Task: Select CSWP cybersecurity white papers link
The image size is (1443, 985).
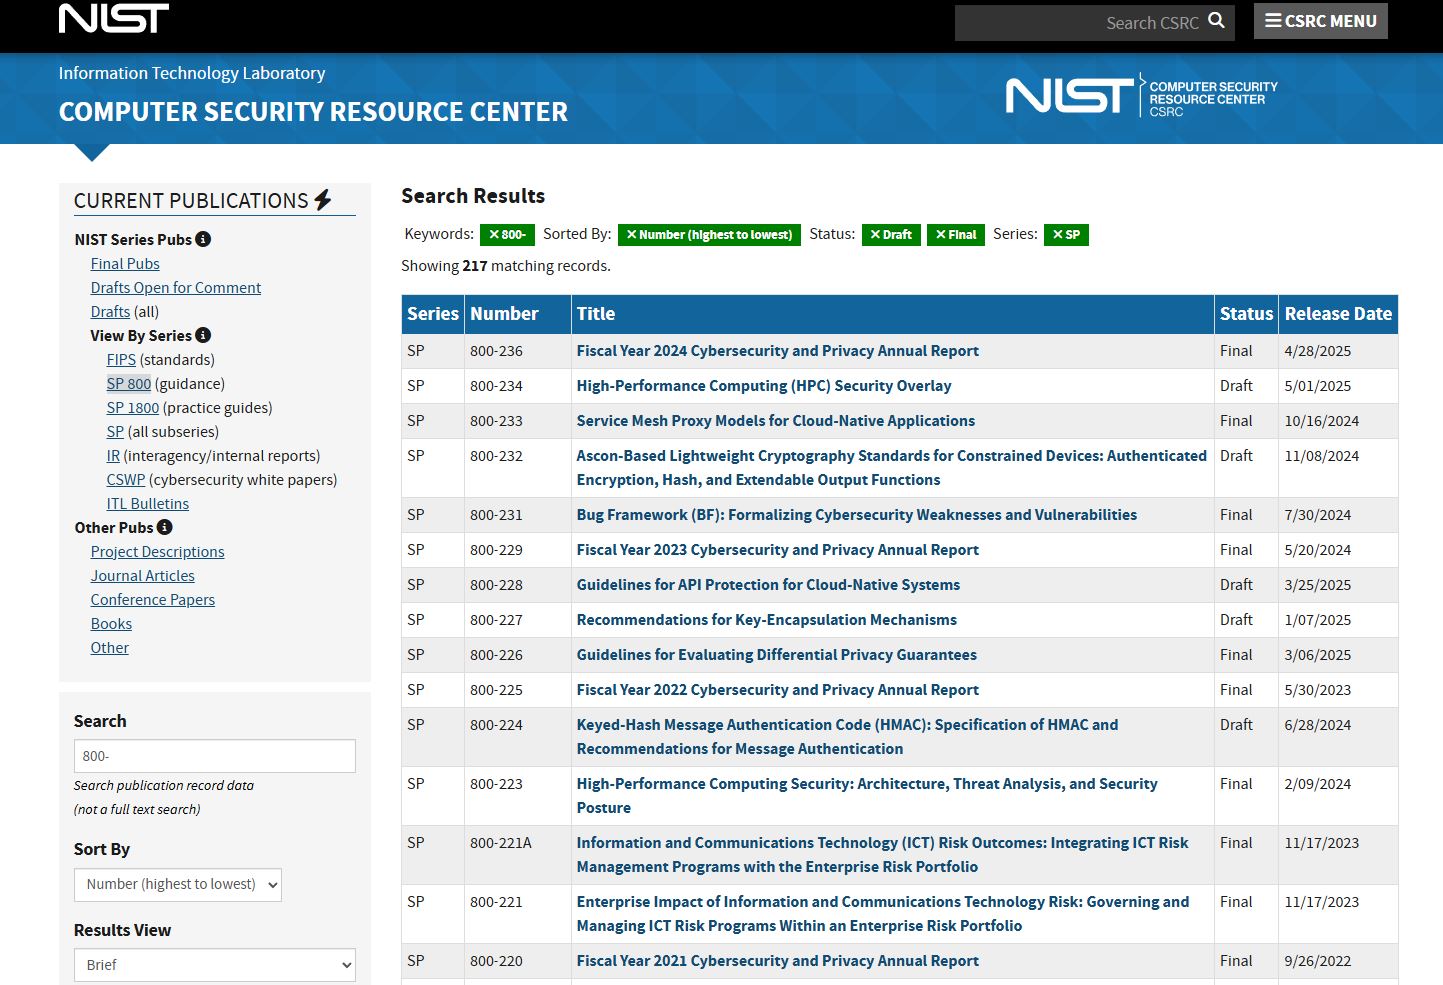Action: (x=126, y=479)
